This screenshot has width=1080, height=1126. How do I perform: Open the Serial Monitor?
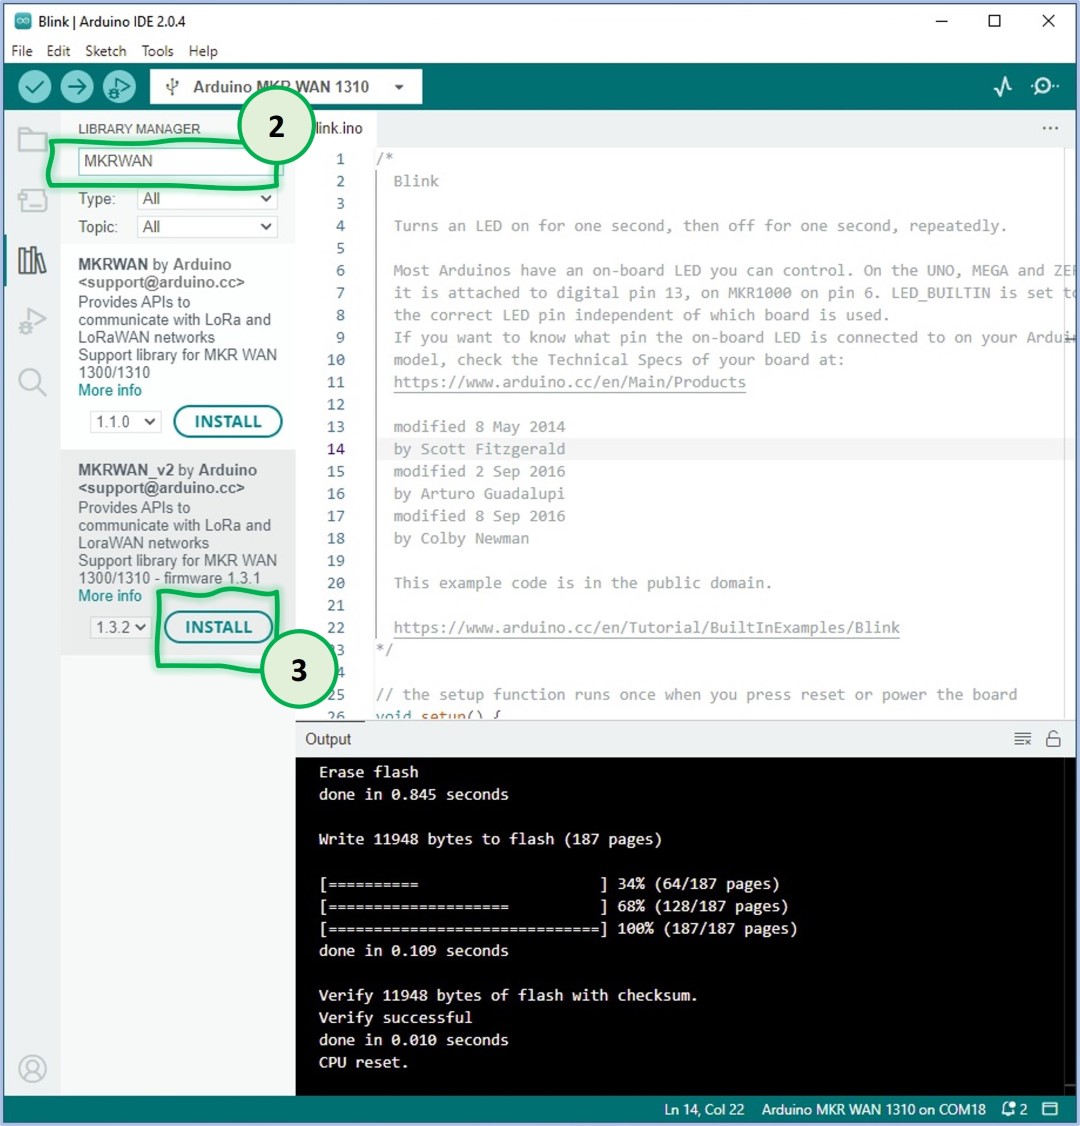point(1044,86)
